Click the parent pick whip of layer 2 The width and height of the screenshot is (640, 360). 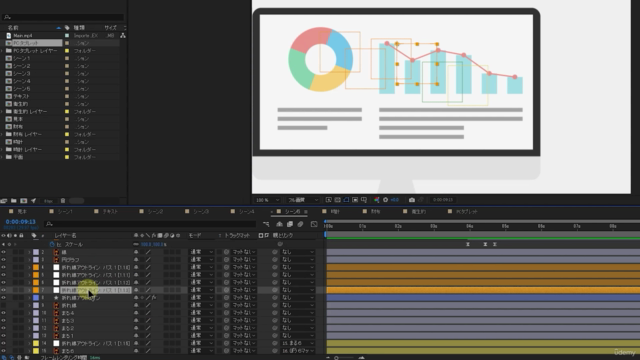[275, 252]
